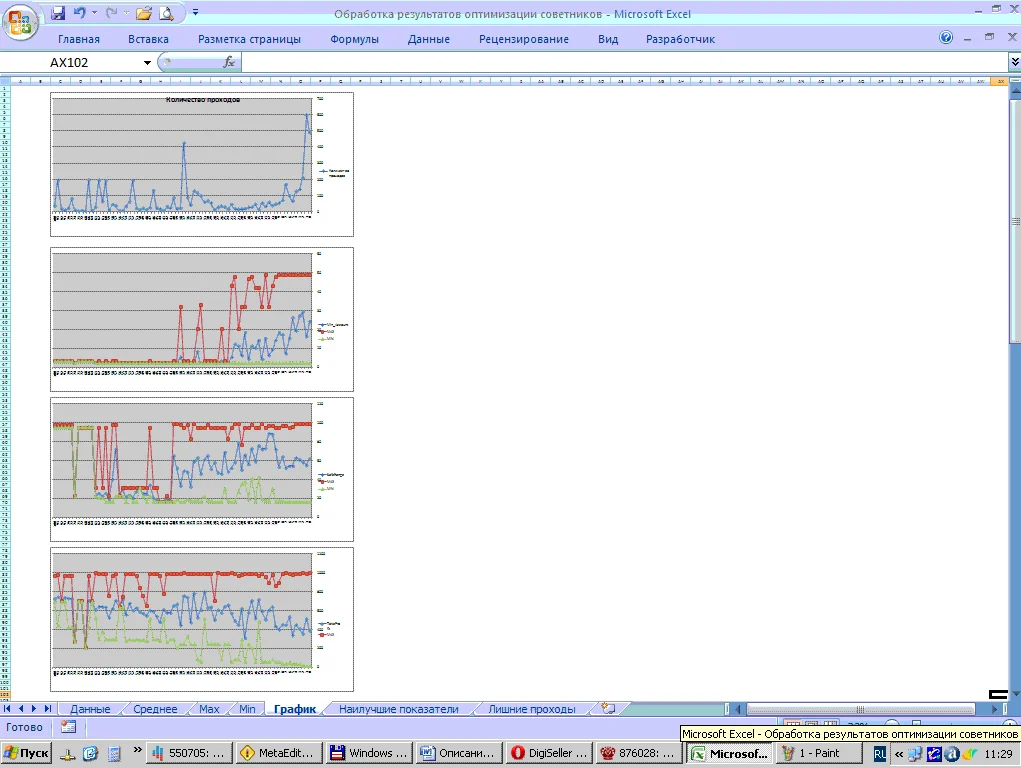Switch to MetaEditor in the taskbar

279,753
